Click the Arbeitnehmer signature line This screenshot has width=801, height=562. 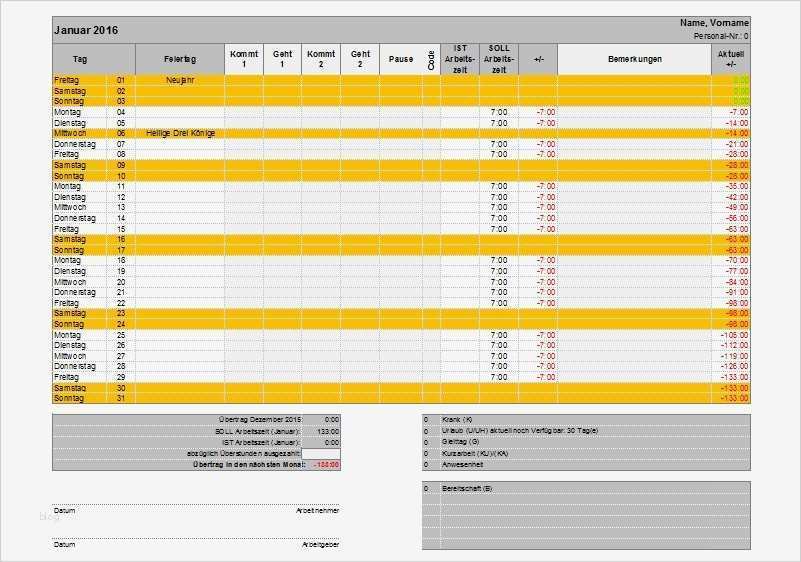coord(197,507)
